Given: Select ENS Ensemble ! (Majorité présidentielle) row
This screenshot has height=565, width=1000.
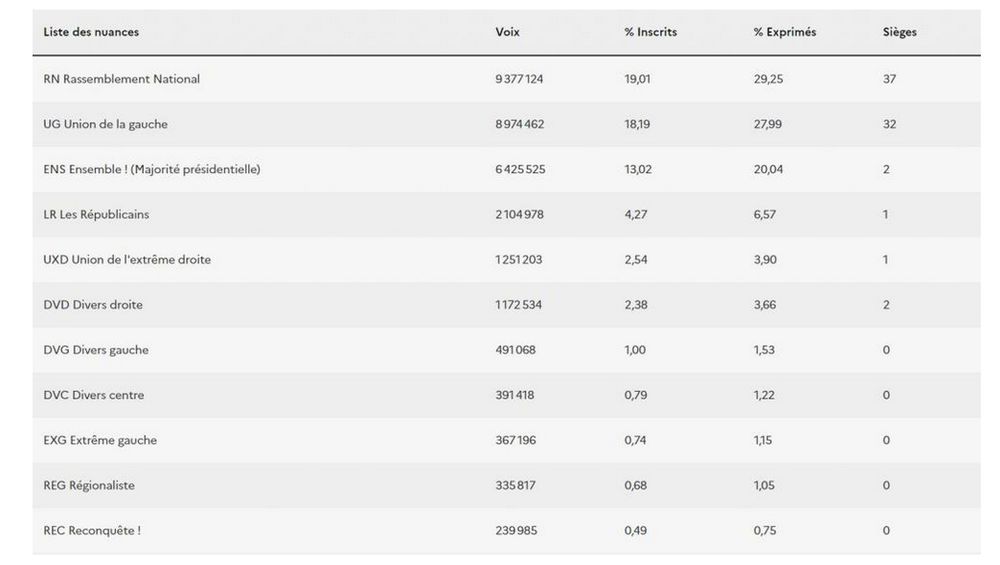Looking at the screenshot, I should click(x=151, y=169).
